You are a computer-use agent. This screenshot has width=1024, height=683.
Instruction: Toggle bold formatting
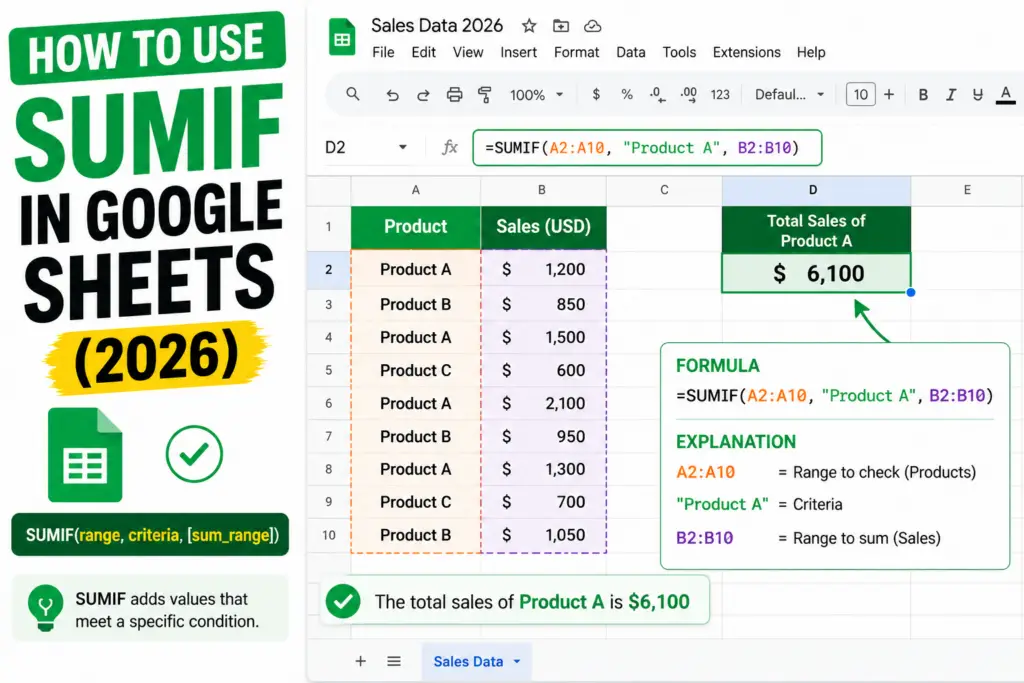coord(923,95)
